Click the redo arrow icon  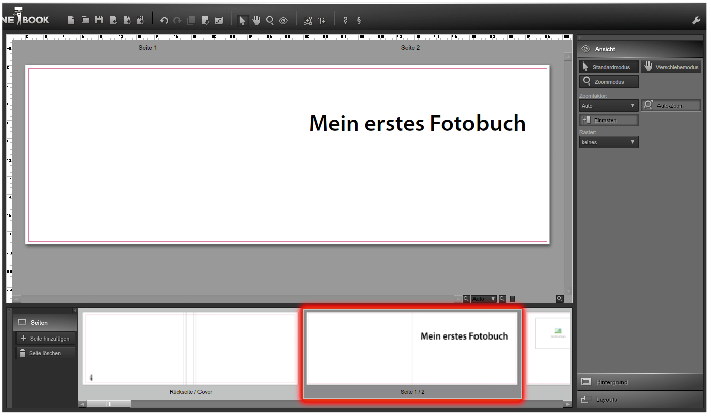point(177,20)
